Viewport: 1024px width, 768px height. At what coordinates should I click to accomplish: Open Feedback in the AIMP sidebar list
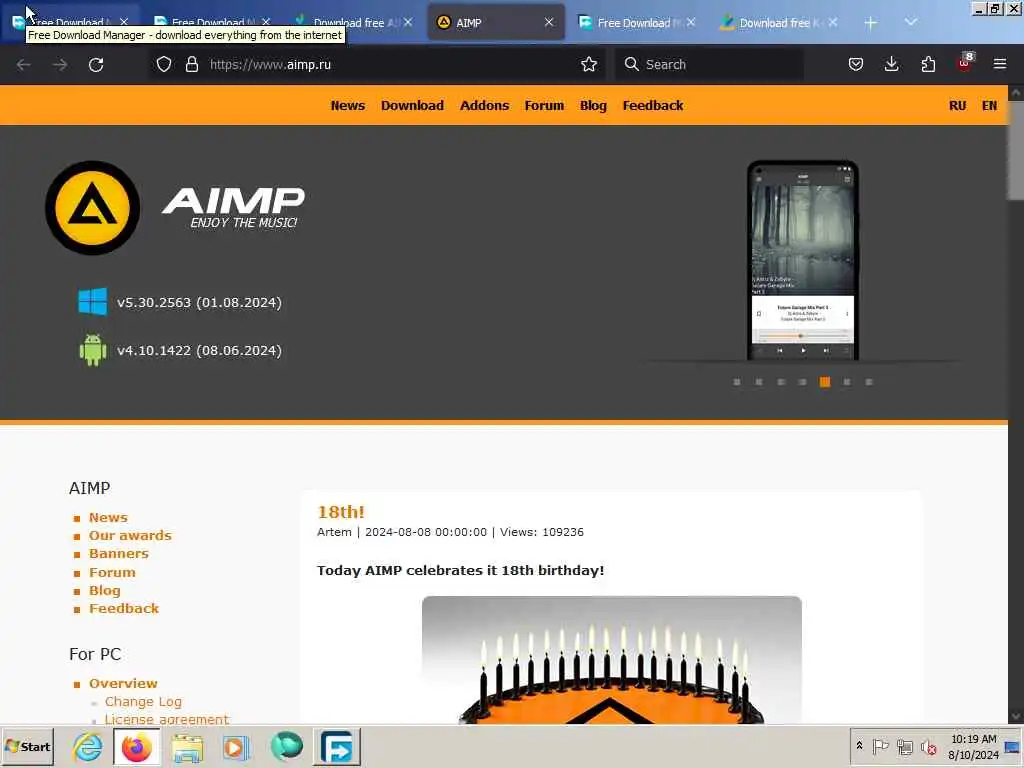click(123, 609)
